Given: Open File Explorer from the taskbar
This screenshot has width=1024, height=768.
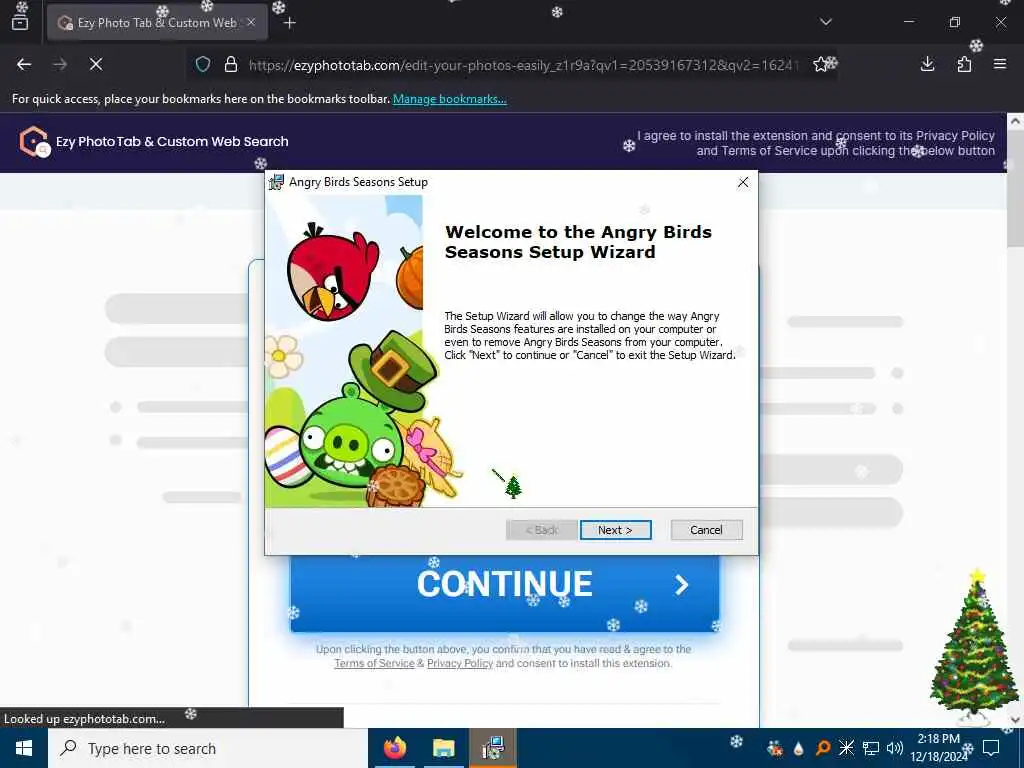Looking at the screenshot, I should point(443,748).
